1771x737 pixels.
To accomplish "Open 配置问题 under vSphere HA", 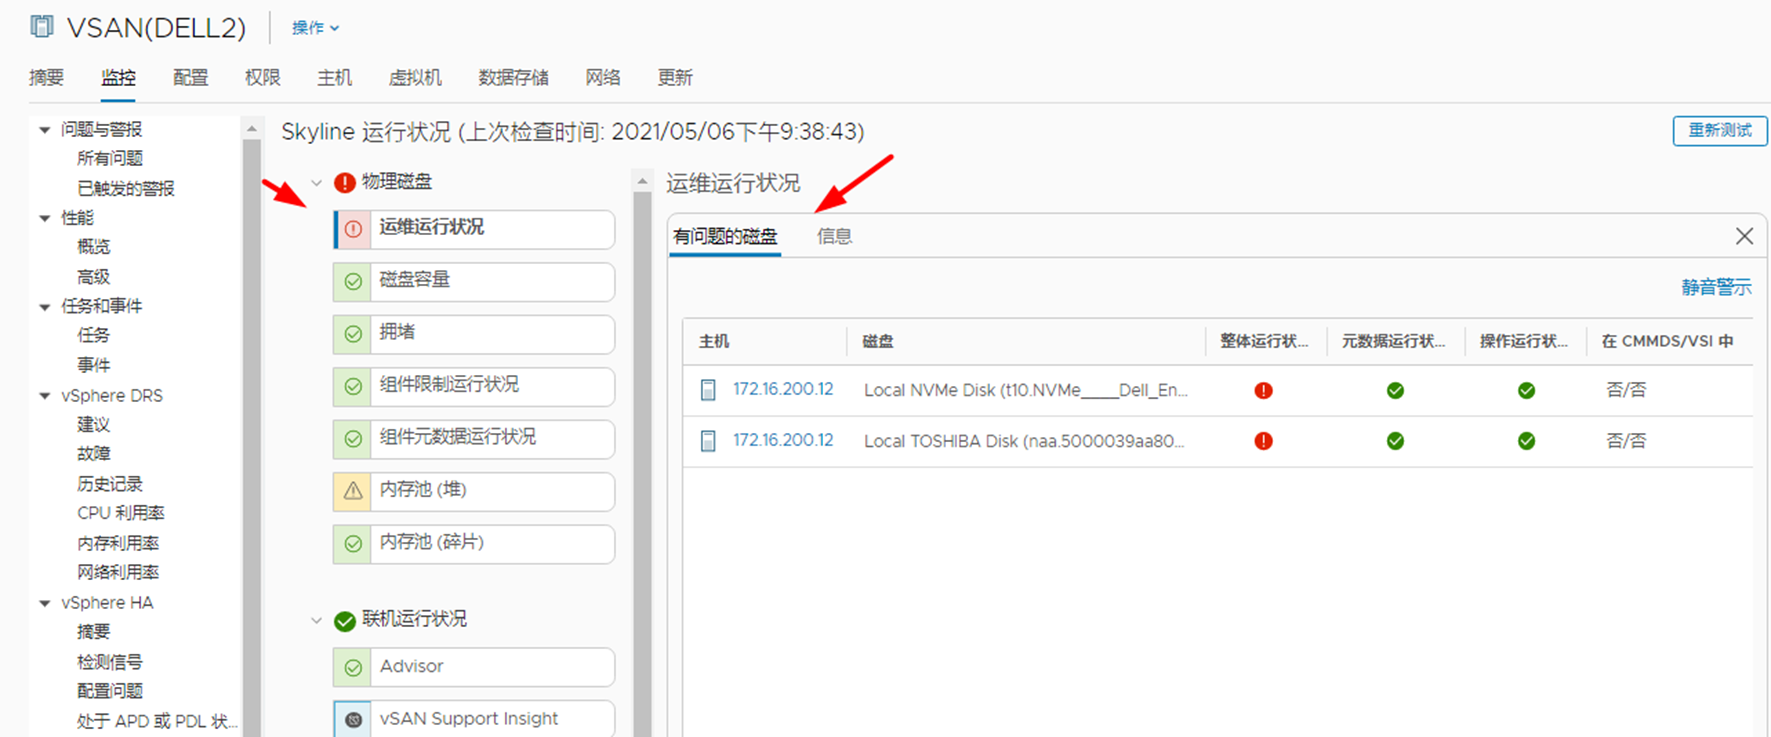I will click(x=110, y=691).
